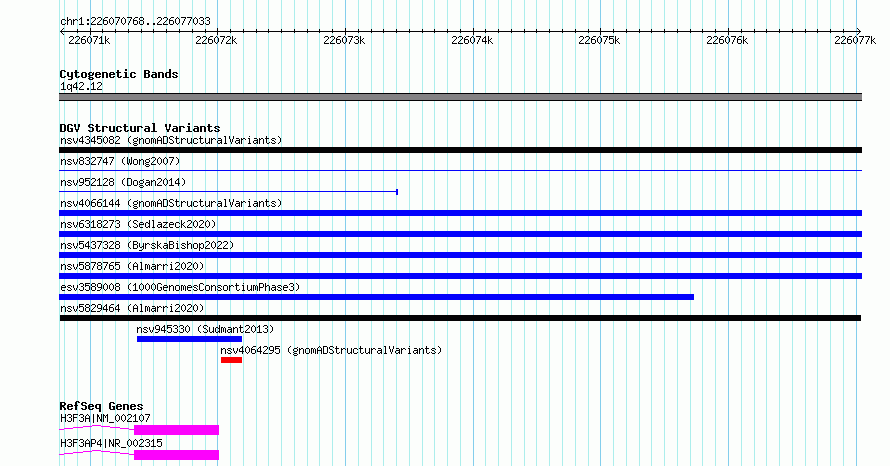Click the 226073k ruler mark
This screenshot has width=890, height=466.
coord(344,40)
